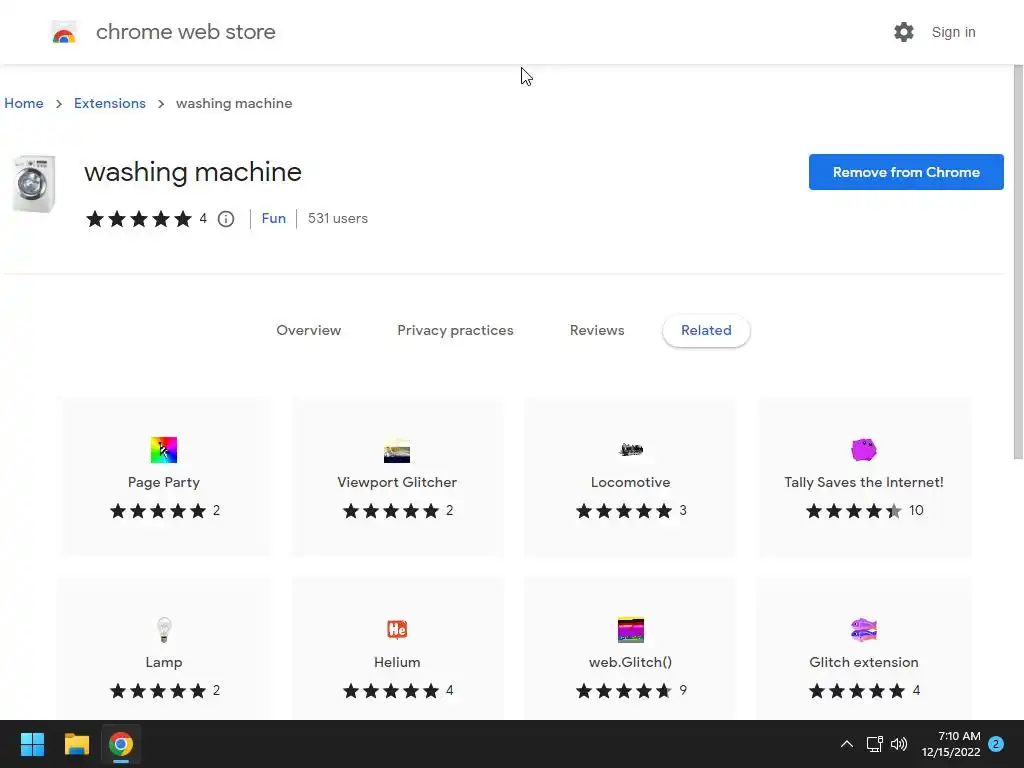Image resolution: width=1024 pixels, height=768 pixels.
Task: Click the Chrome taskbar icon
Action: pyautogui.click(x=121, y=744)
